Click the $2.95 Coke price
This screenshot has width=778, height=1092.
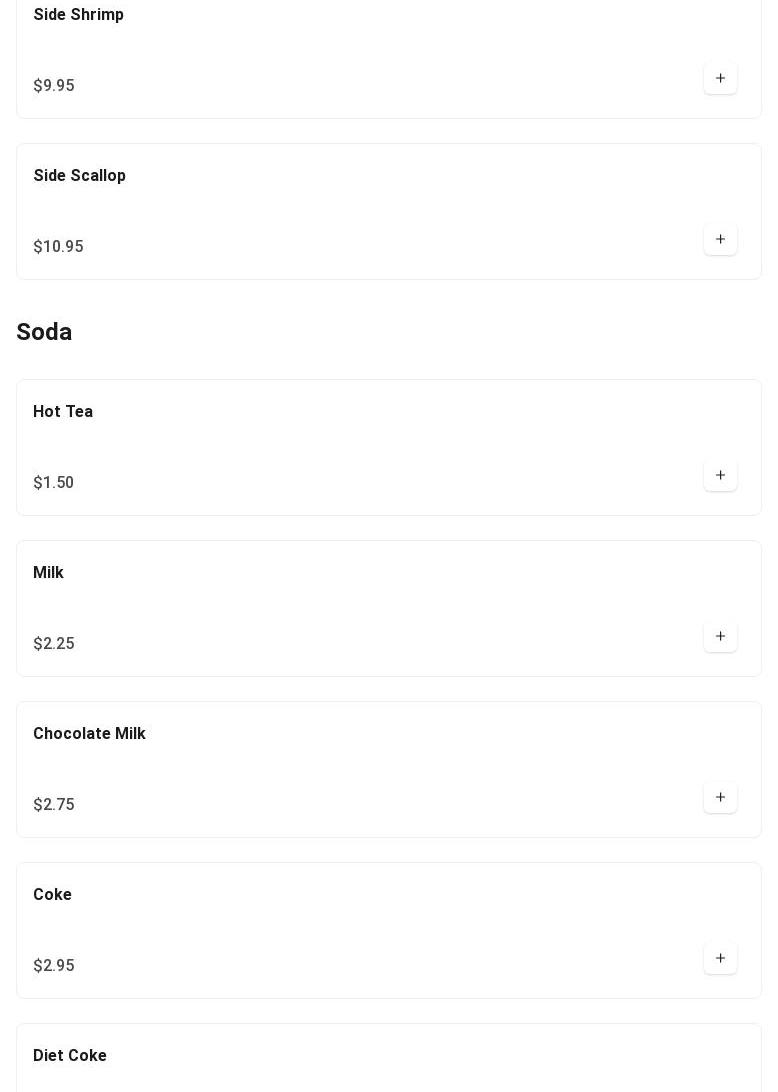(54, 966)
